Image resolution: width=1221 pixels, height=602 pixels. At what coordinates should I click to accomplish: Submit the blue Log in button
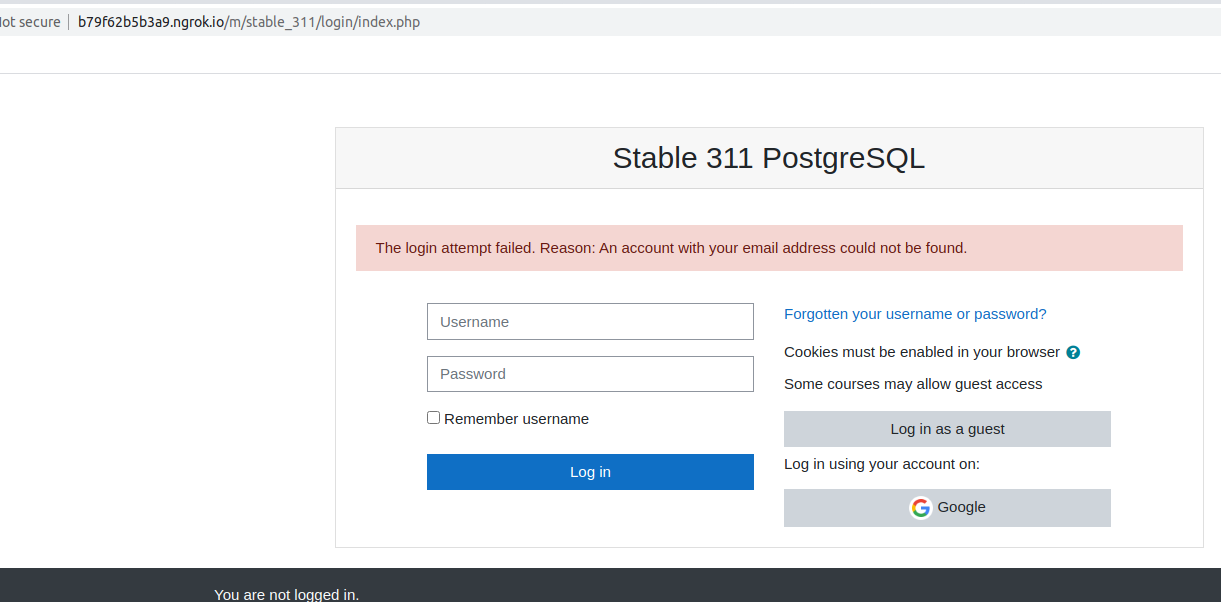point(590,472)
